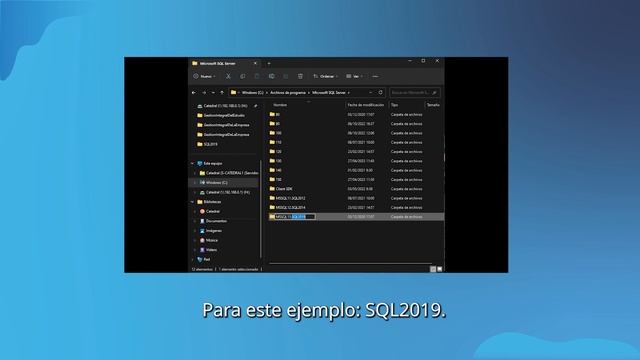This screenshot has height=360, width=640.
Task: Add a new tab with plus button
Action: 269,64
